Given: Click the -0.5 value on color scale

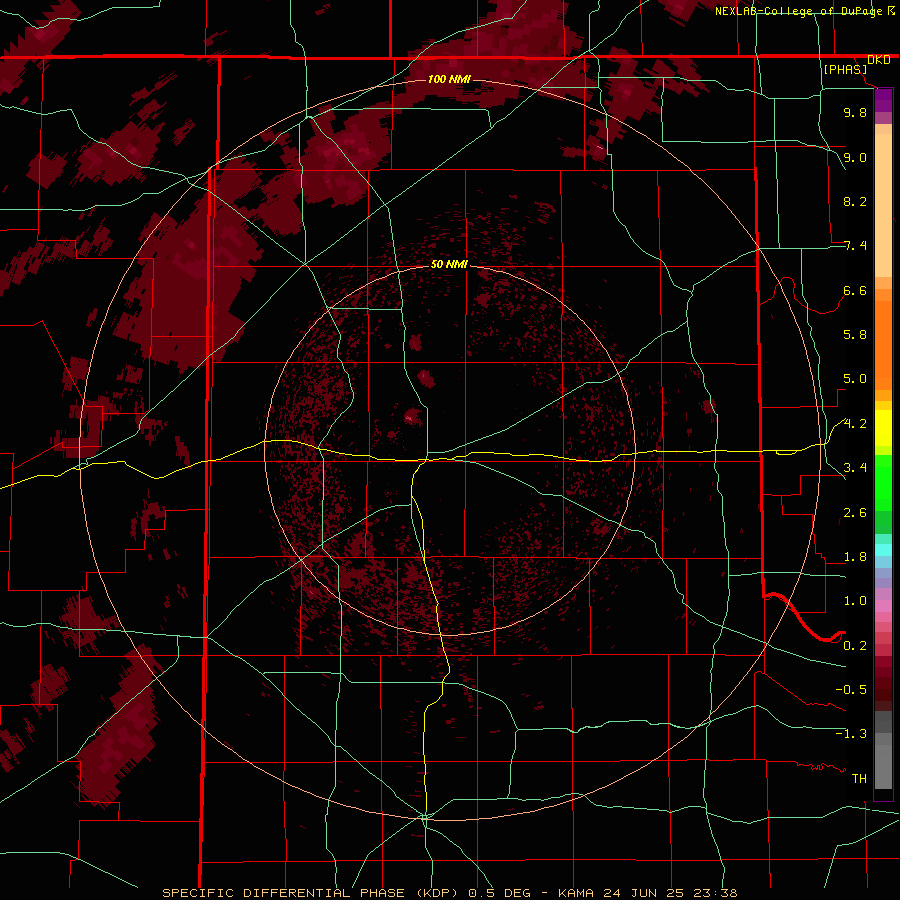Looking at the screenshot, I should point(851,690).
